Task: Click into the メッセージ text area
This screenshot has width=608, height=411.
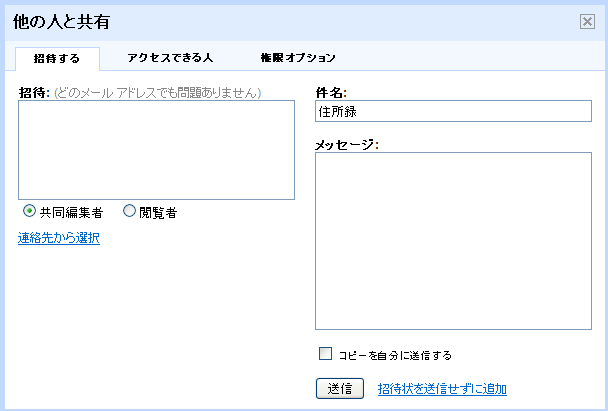Action: [x=453, y=241]
